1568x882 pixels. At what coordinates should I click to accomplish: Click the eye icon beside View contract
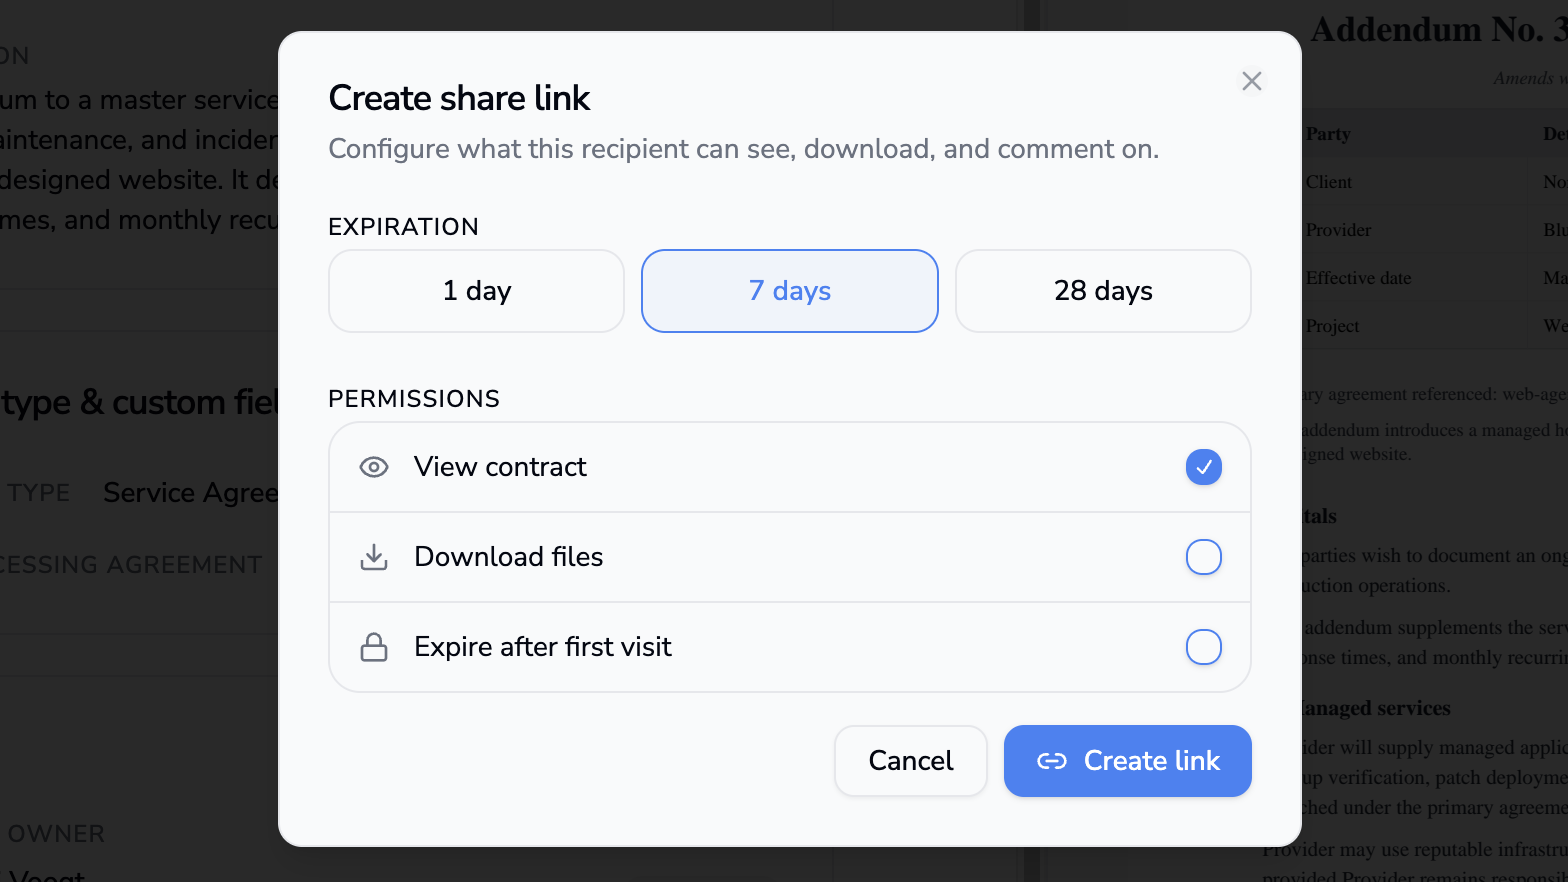click(374, 467)
